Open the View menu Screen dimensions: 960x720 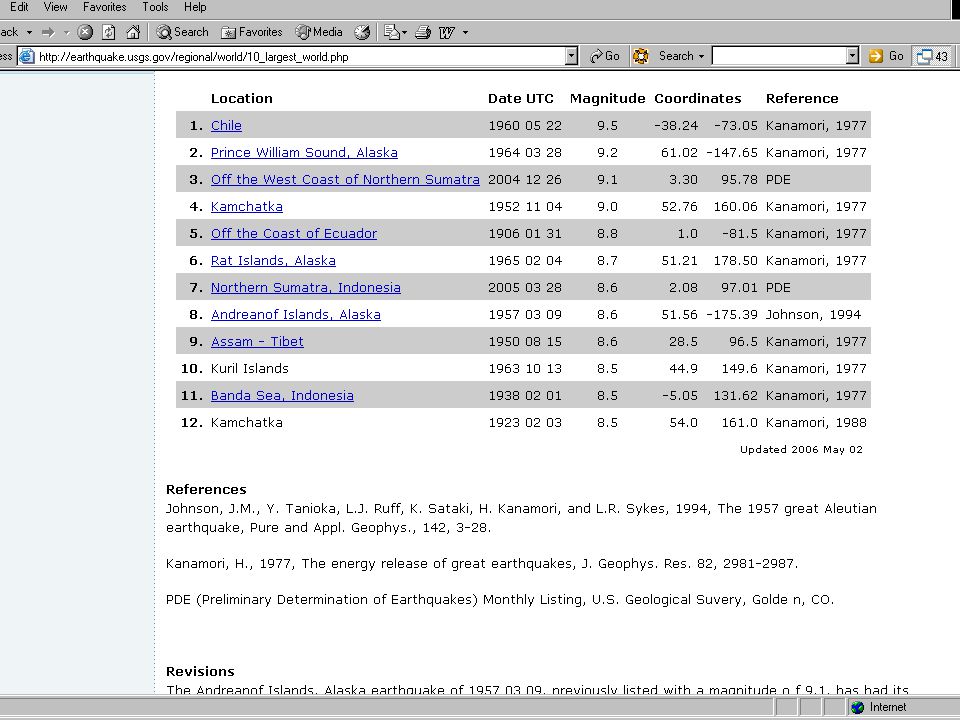[55, 7]
